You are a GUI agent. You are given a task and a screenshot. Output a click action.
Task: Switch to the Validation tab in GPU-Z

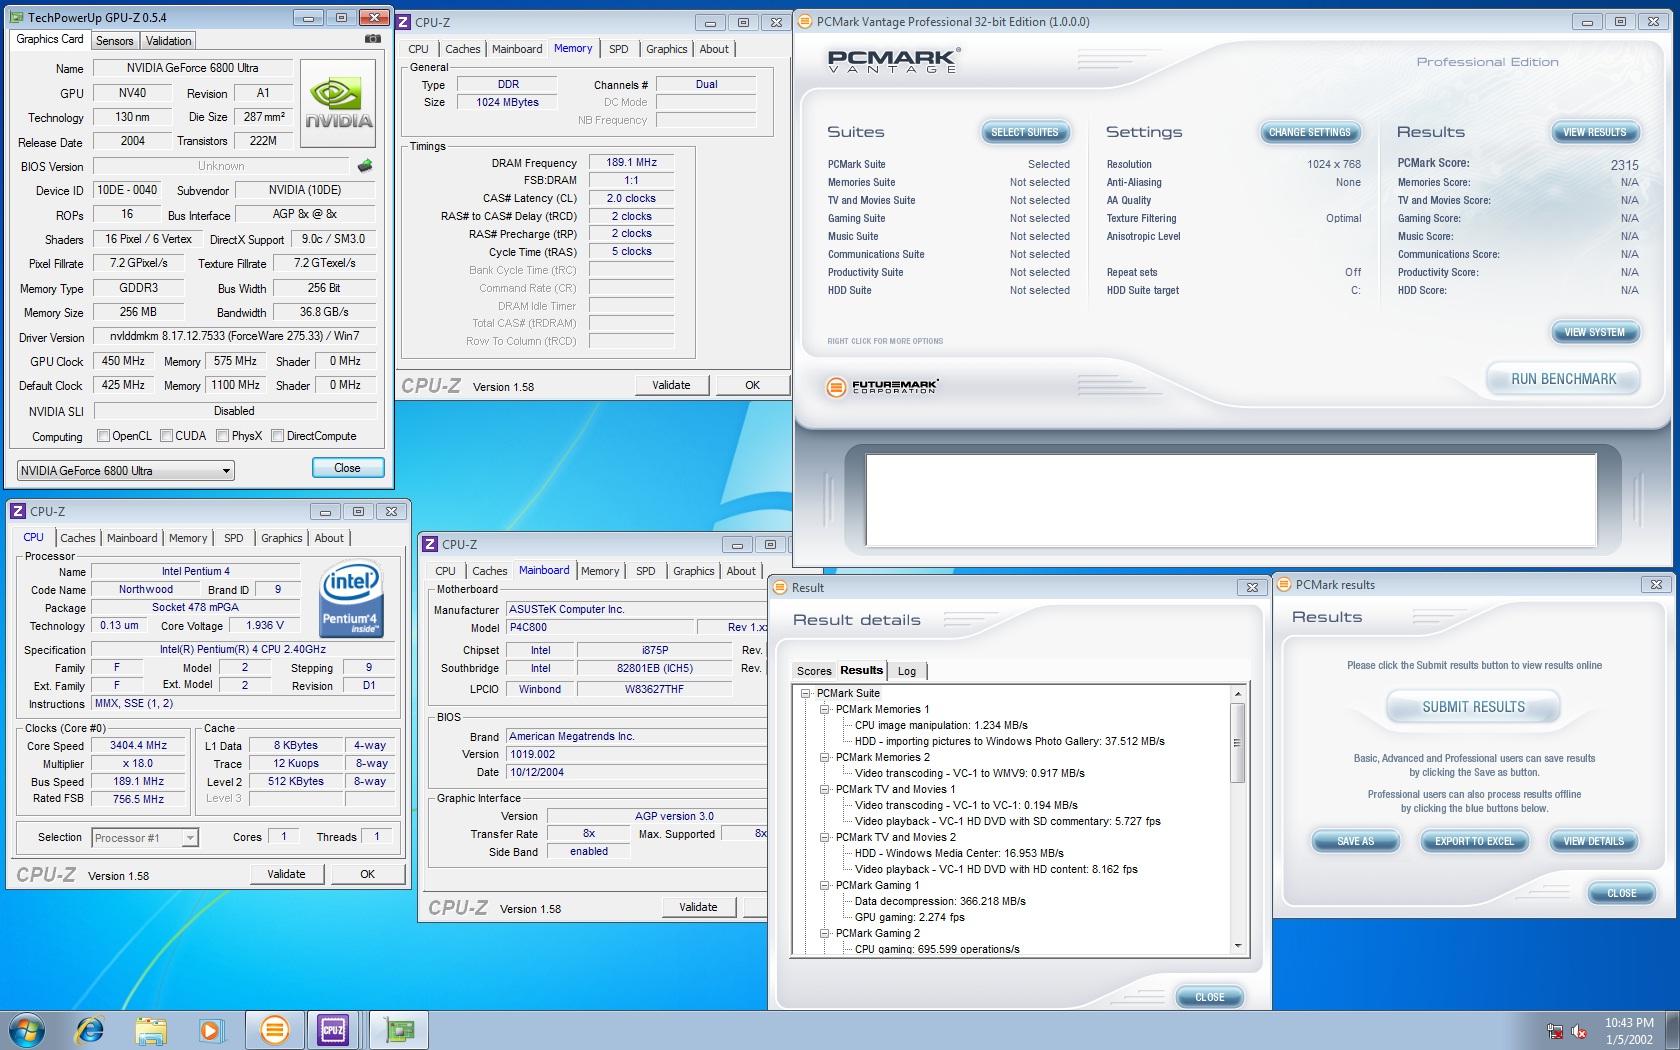[168, 41]
